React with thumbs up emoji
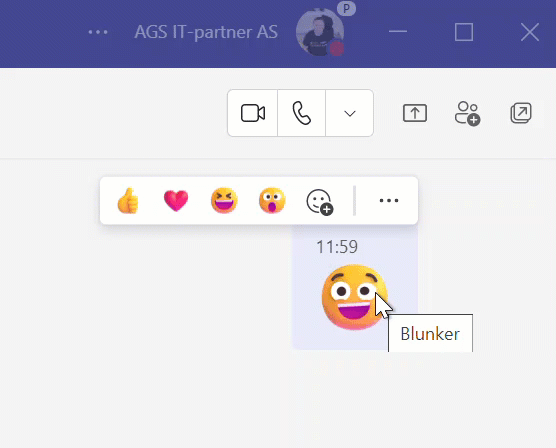The height and width of the screenshot is (448, 556). click(x=128, y=200)
